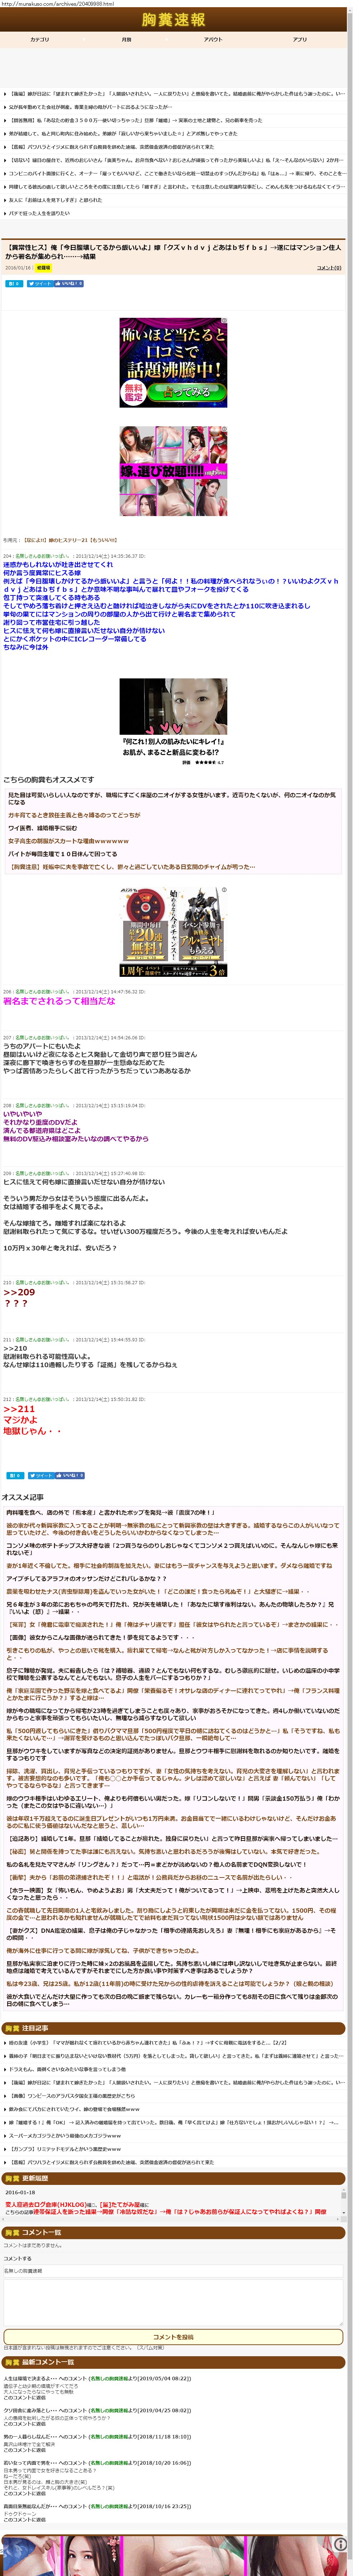The image size is (353, 2576).
Task: Click the bottom Hatena B! bookmark button
Action: tap(15, 1475)
